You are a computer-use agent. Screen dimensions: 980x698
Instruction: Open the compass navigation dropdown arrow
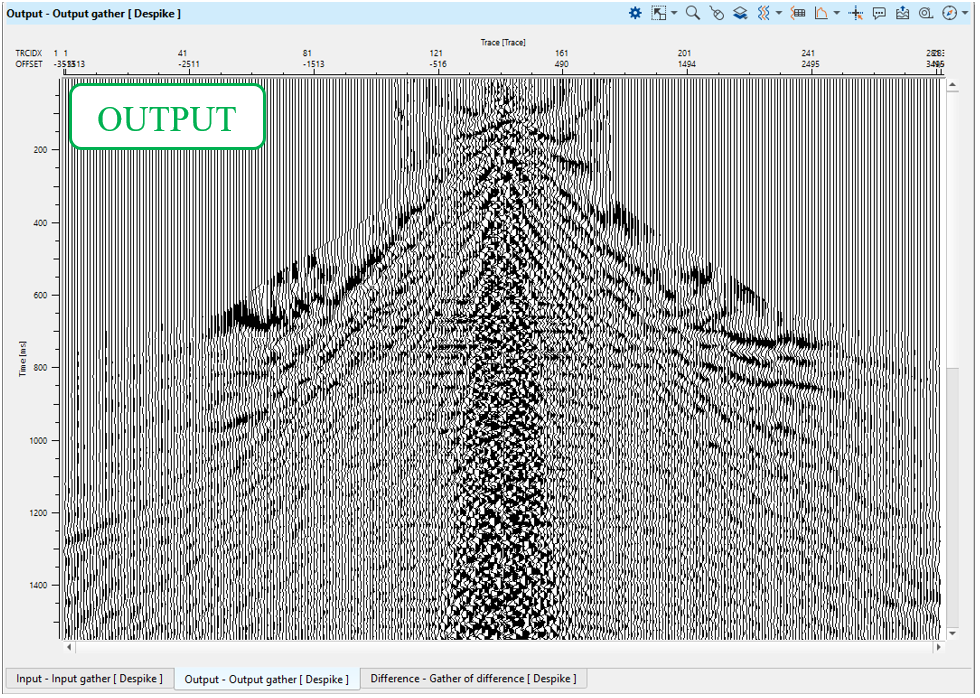(x=965, y=14)
